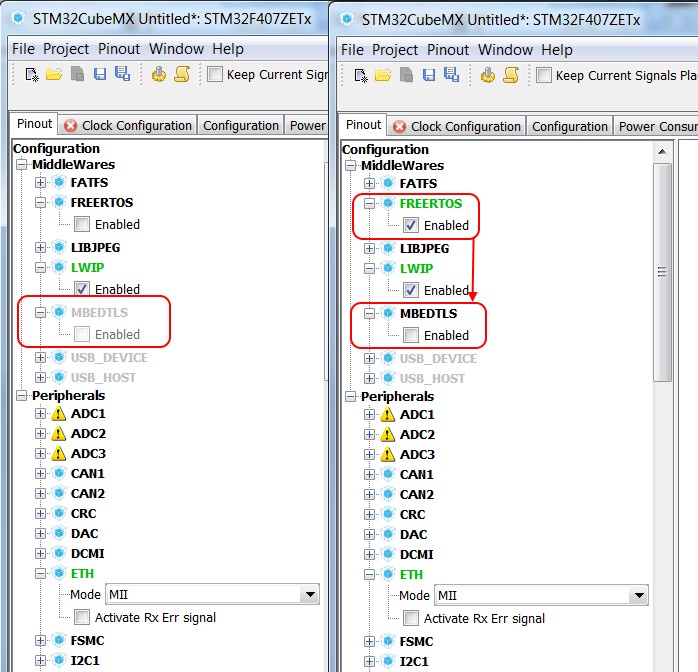Open Pinout menu in left window
This screenshot has height=672, width=698.
tap(119, 49)
